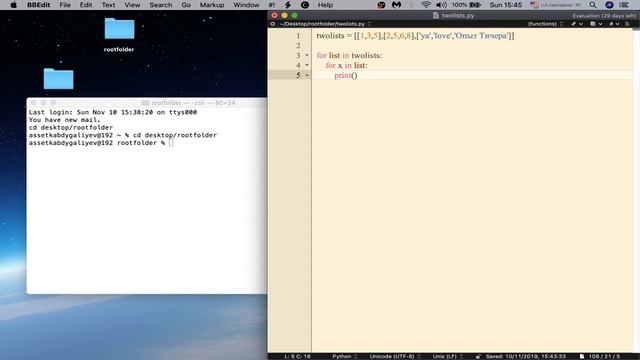Click line number 2 in the gutter
640x360 pixels.
(298, 45)
